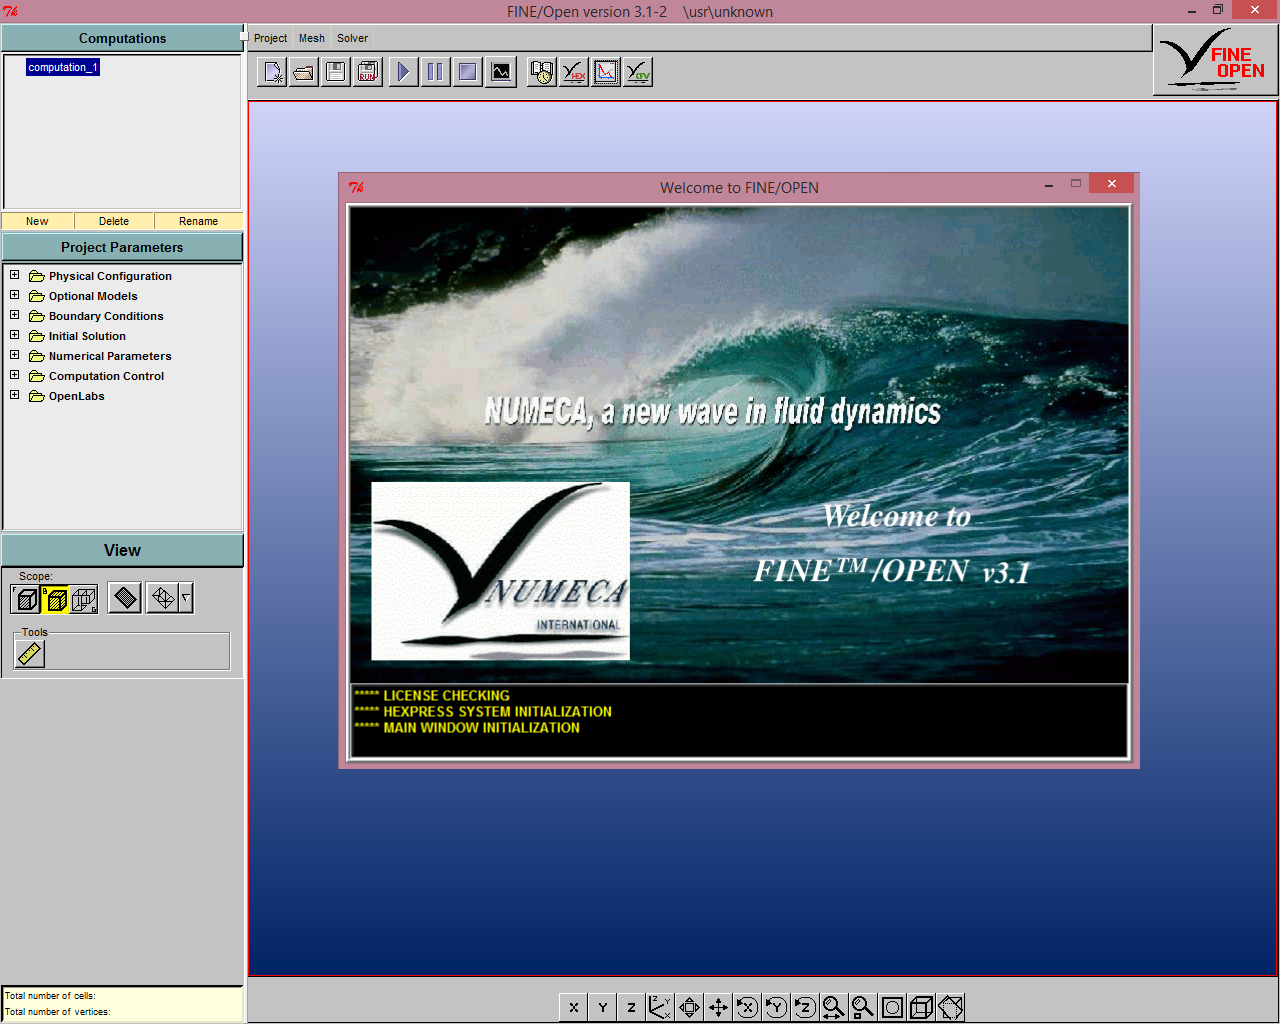Open the task manager book and clock icon
Image resolution: width=1280 pixels, height=1024 pixels.
[542, 72]
